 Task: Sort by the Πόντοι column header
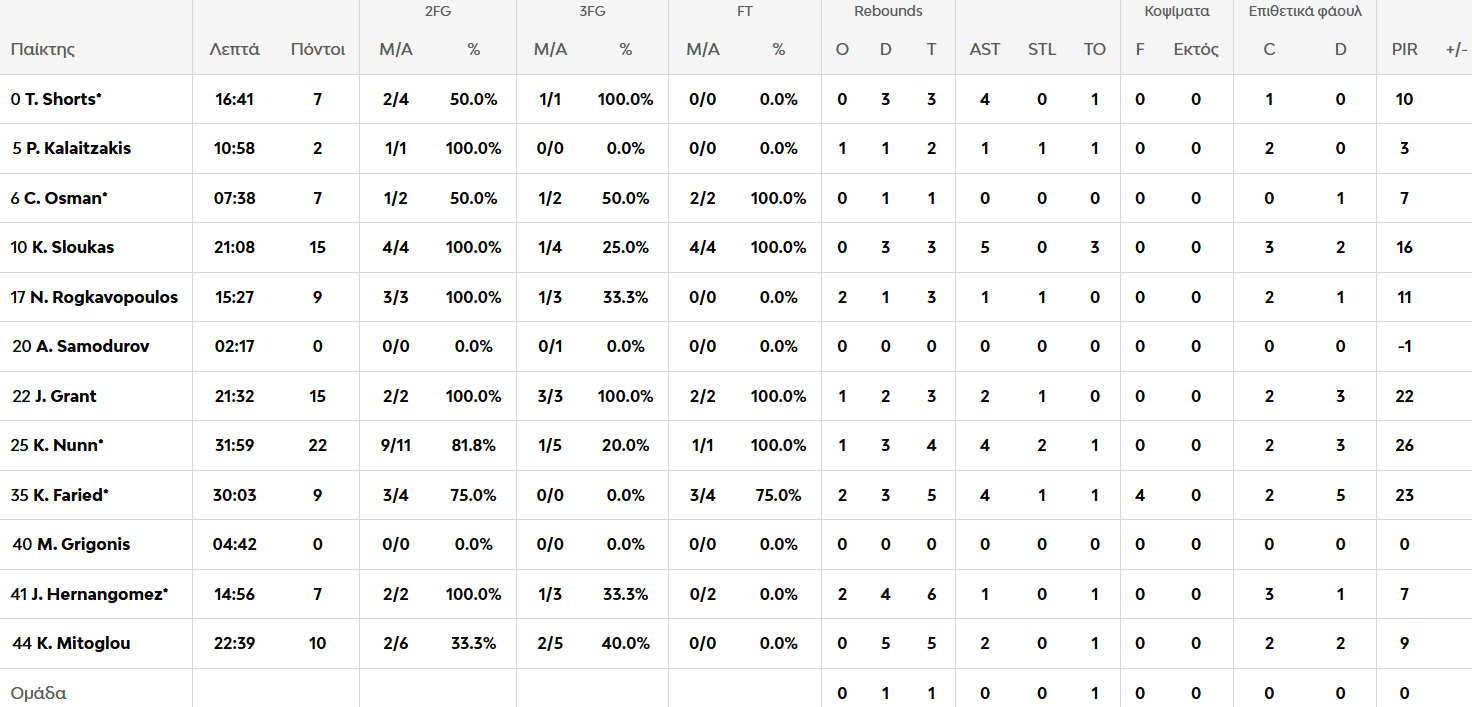point(317,49)
